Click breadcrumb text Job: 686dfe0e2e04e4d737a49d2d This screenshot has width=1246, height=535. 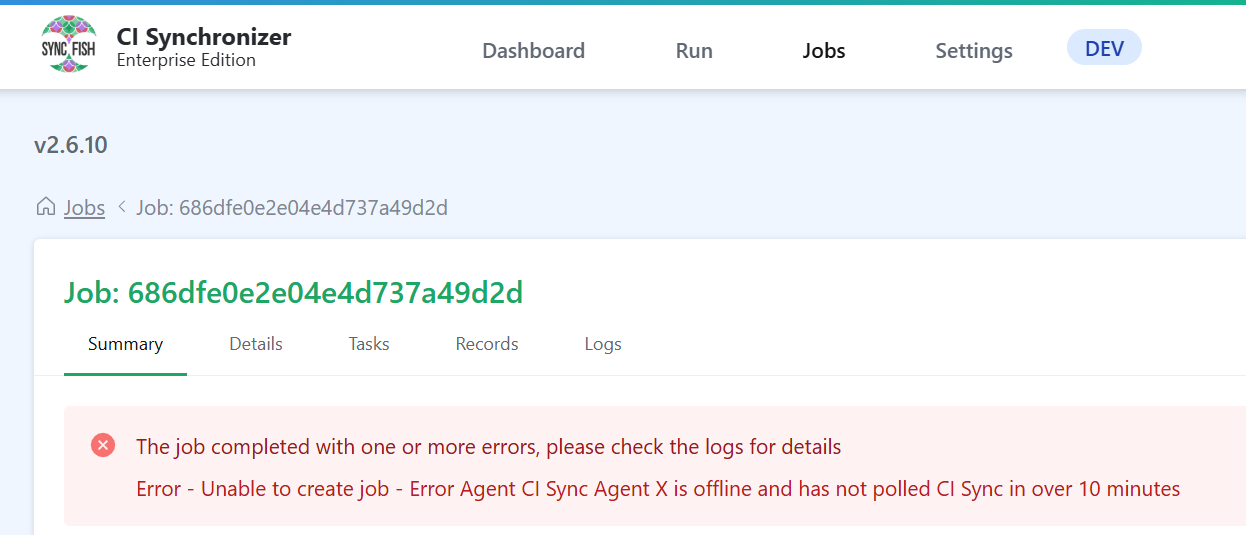(292, 208)
